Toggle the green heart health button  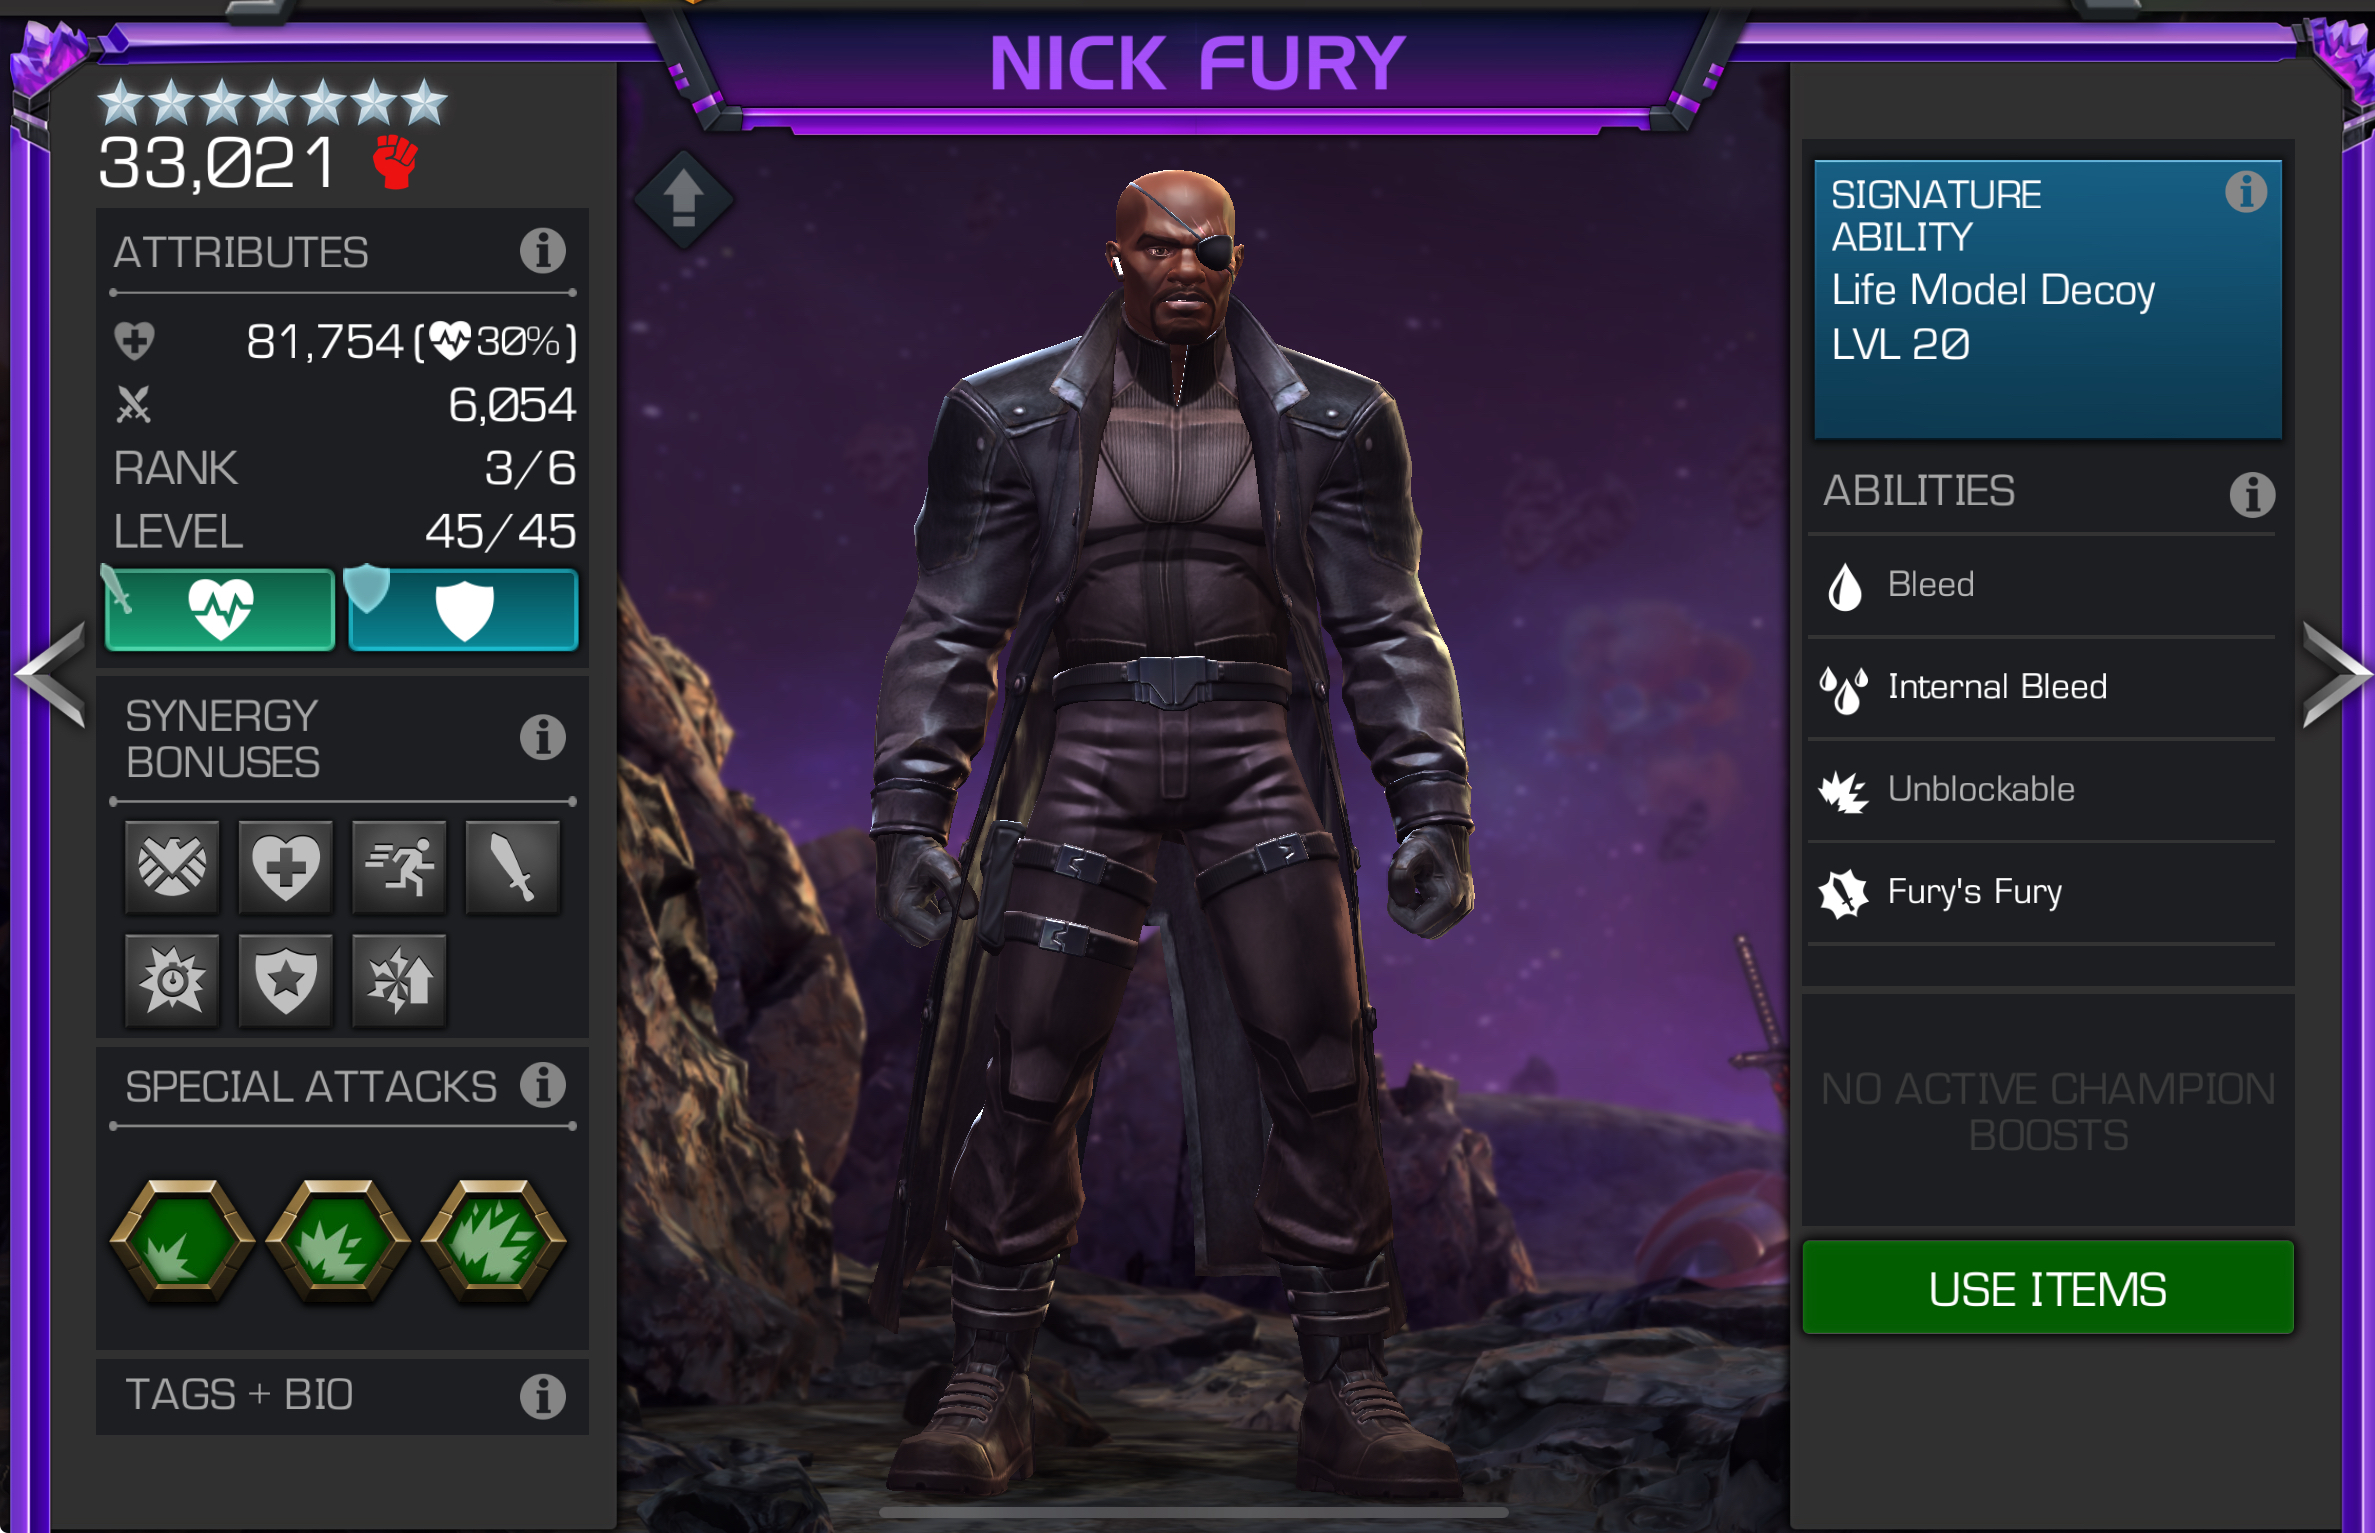[220, 610]
